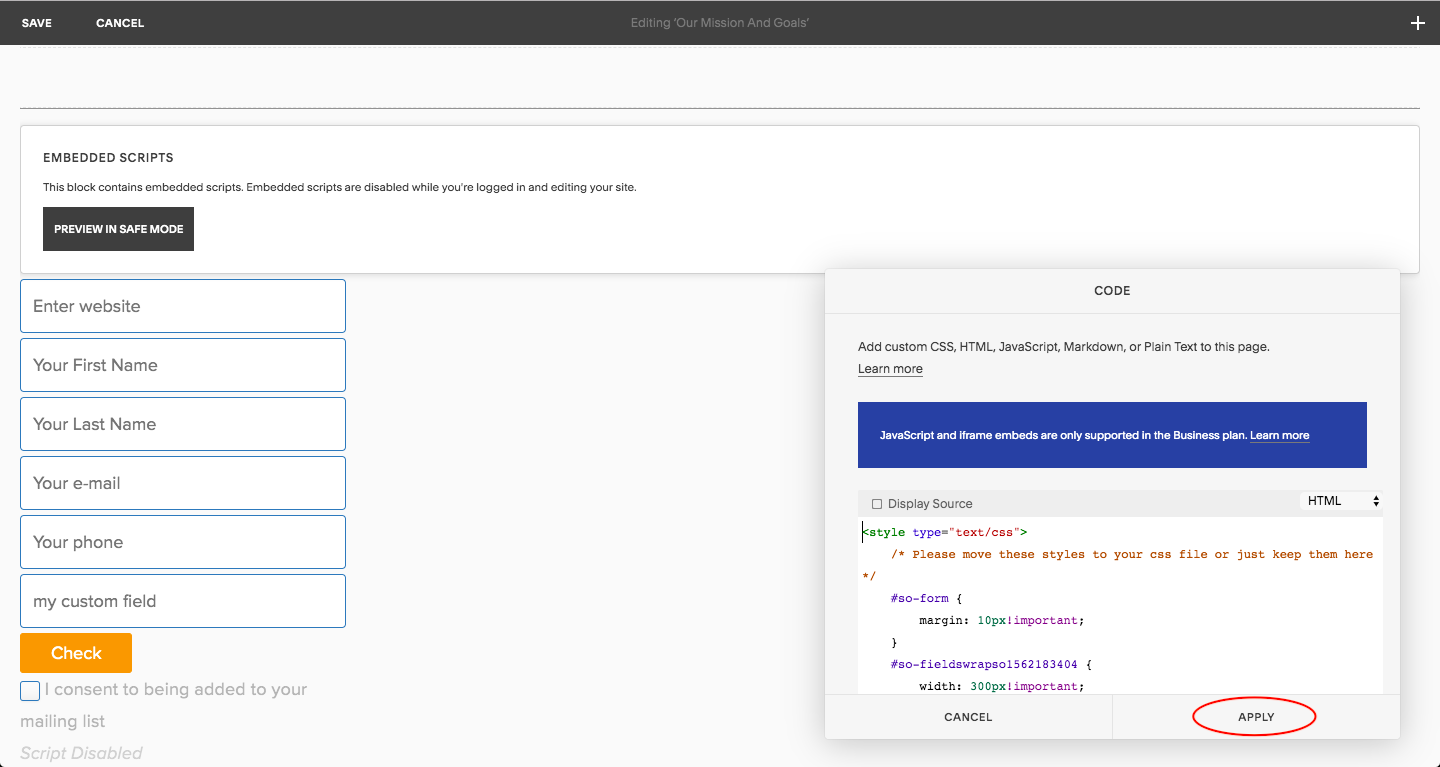The height and width of the screenshot is (767, 1440).
Task: Select the Your Last Name field
Action: 183,424
